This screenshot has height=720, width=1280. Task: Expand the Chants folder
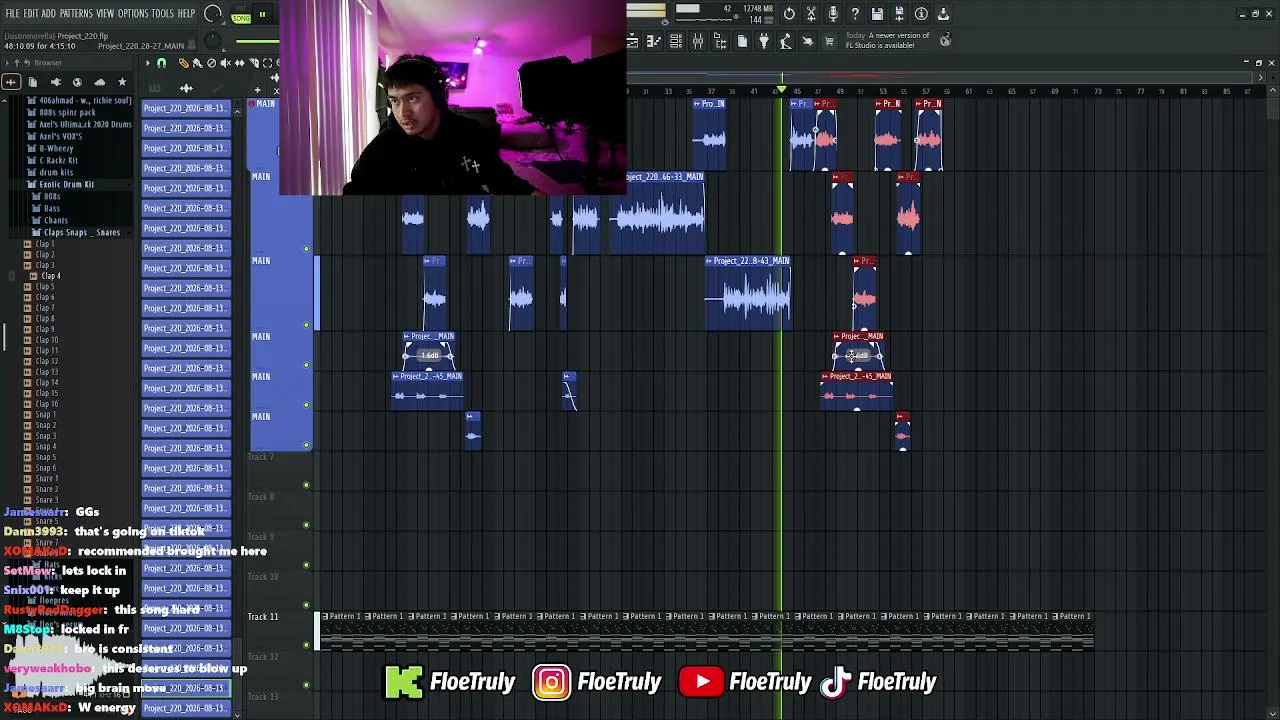pyautogui.click(x=55, y=220)
